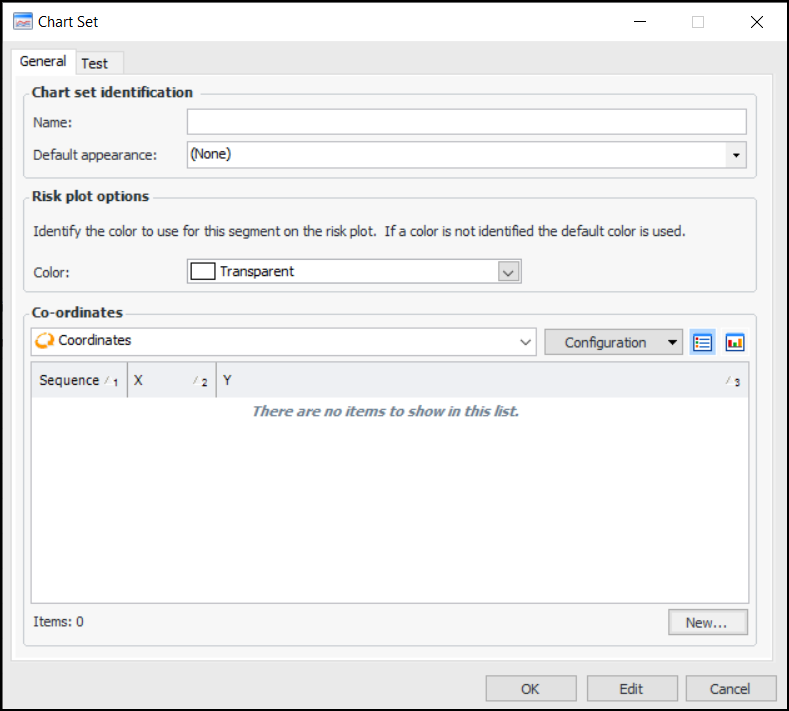Image resolution: width=789 pixels, height=711 pixels.
Task: Switch to list view icon
Action: pyautogui.click(x=702, y=342)
